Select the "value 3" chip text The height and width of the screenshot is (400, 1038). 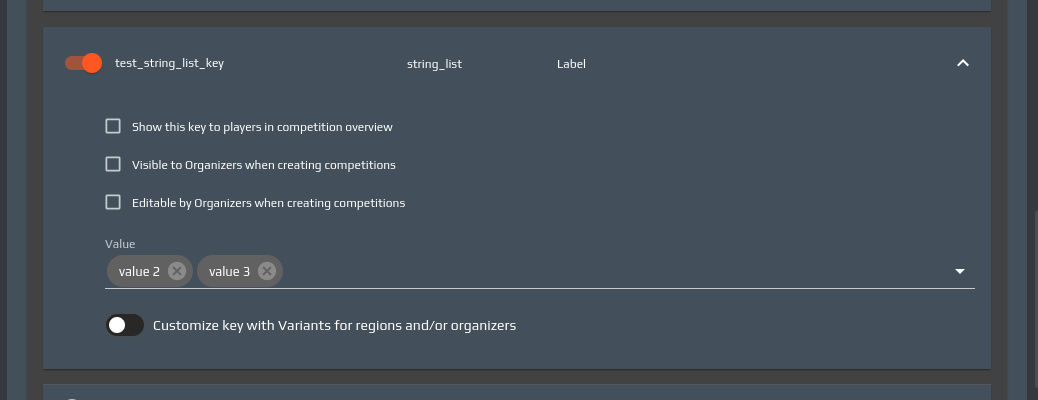pos(229,271)
